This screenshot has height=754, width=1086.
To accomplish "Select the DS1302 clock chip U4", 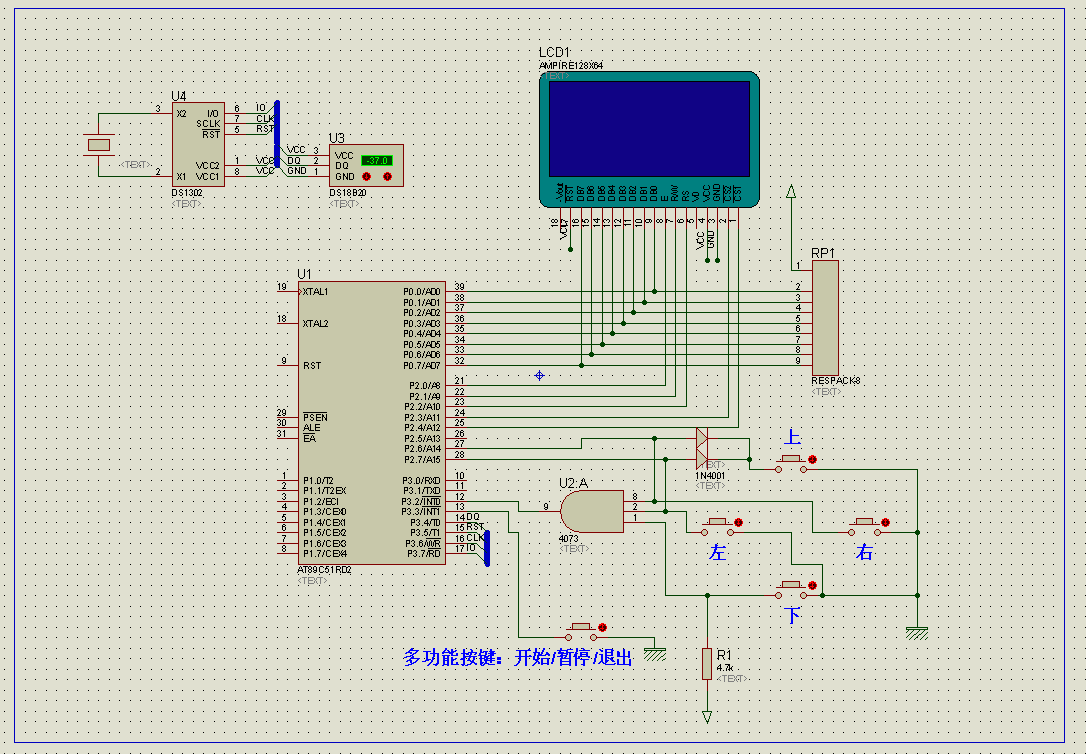I will (x=198, y=145).
